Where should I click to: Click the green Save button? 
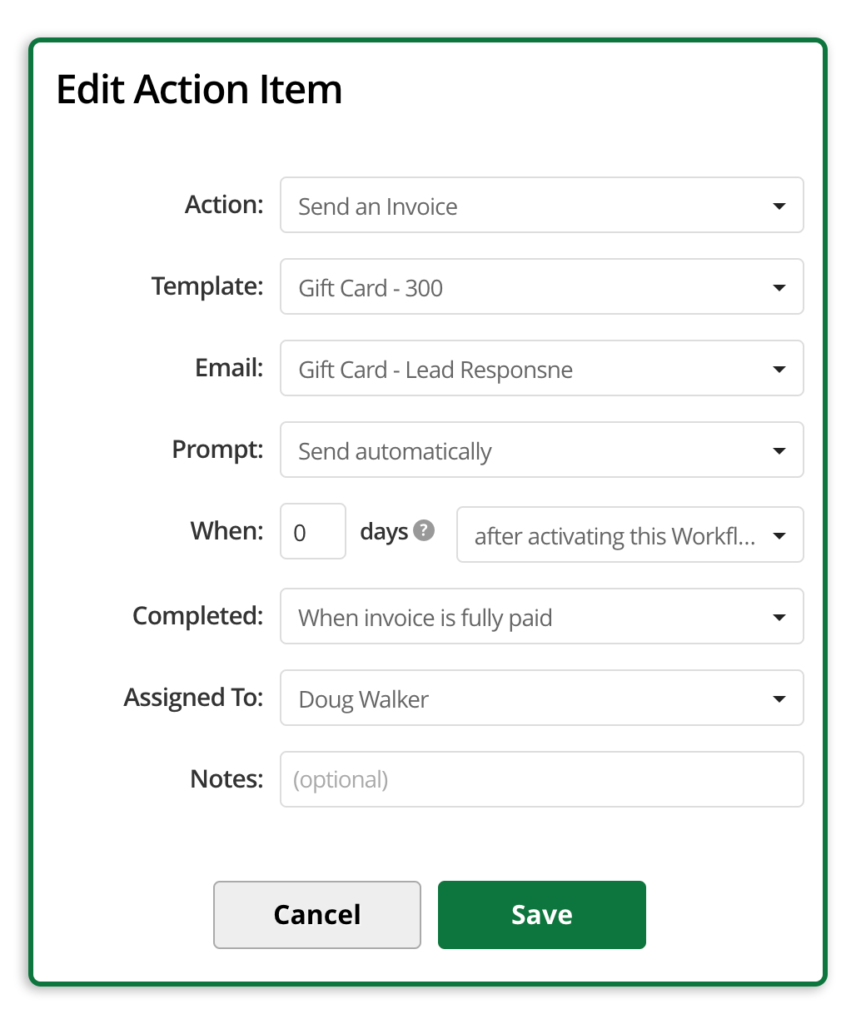pyautogui.click(x=541, y=914)
